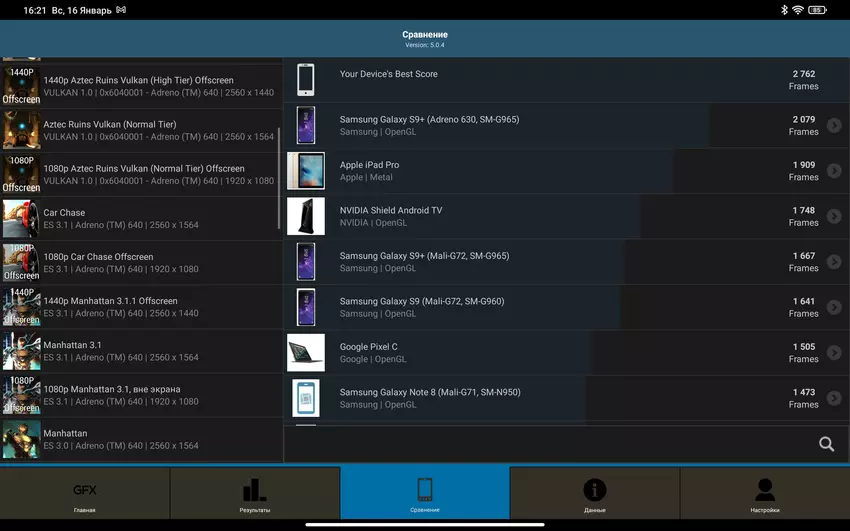Click the search input field

[x=550, y=444]
